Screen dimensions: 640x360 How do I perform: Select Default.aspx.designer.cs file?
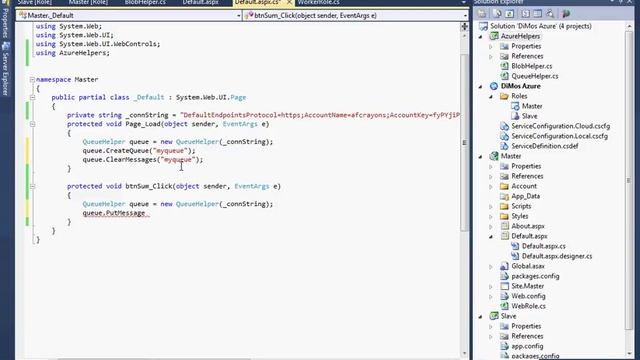557,256
